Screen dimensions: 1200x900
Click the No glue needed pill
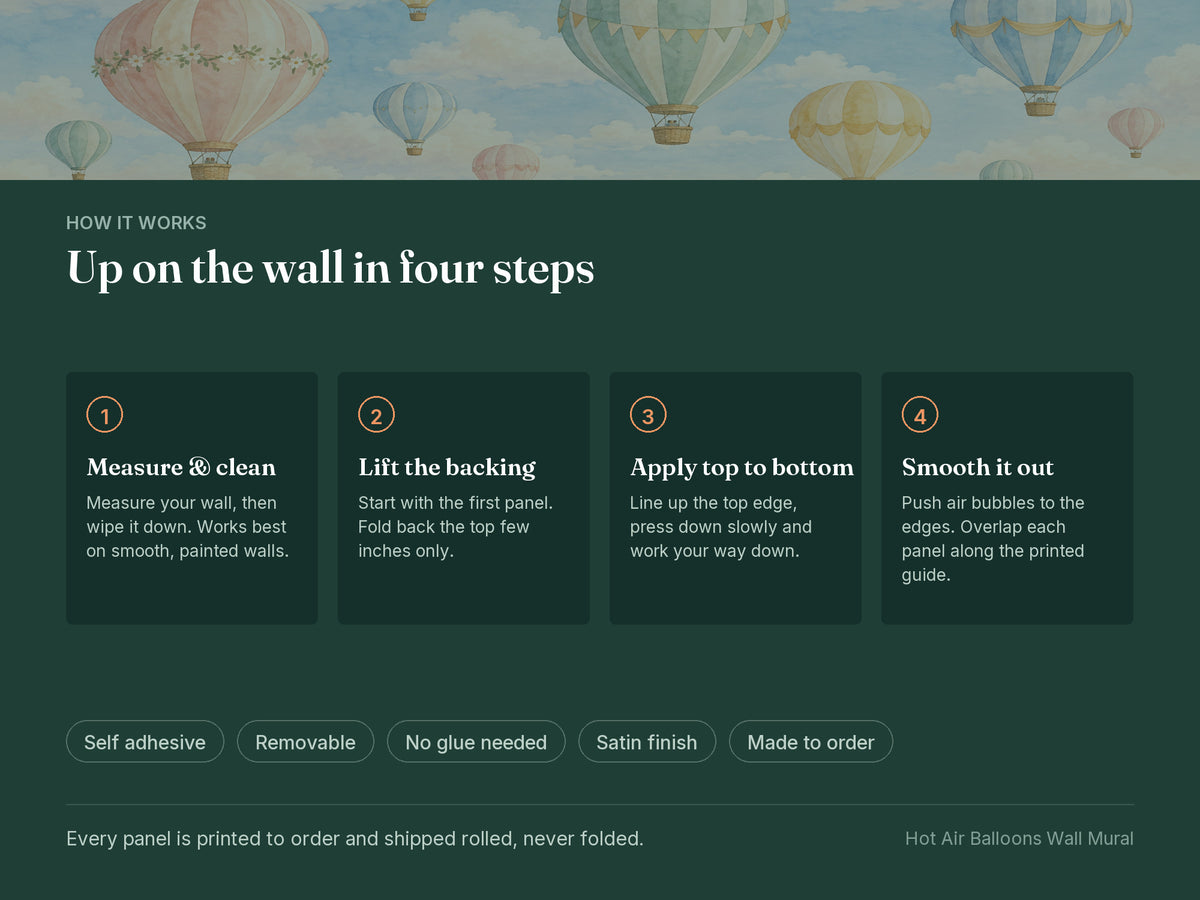pos(476,742)
